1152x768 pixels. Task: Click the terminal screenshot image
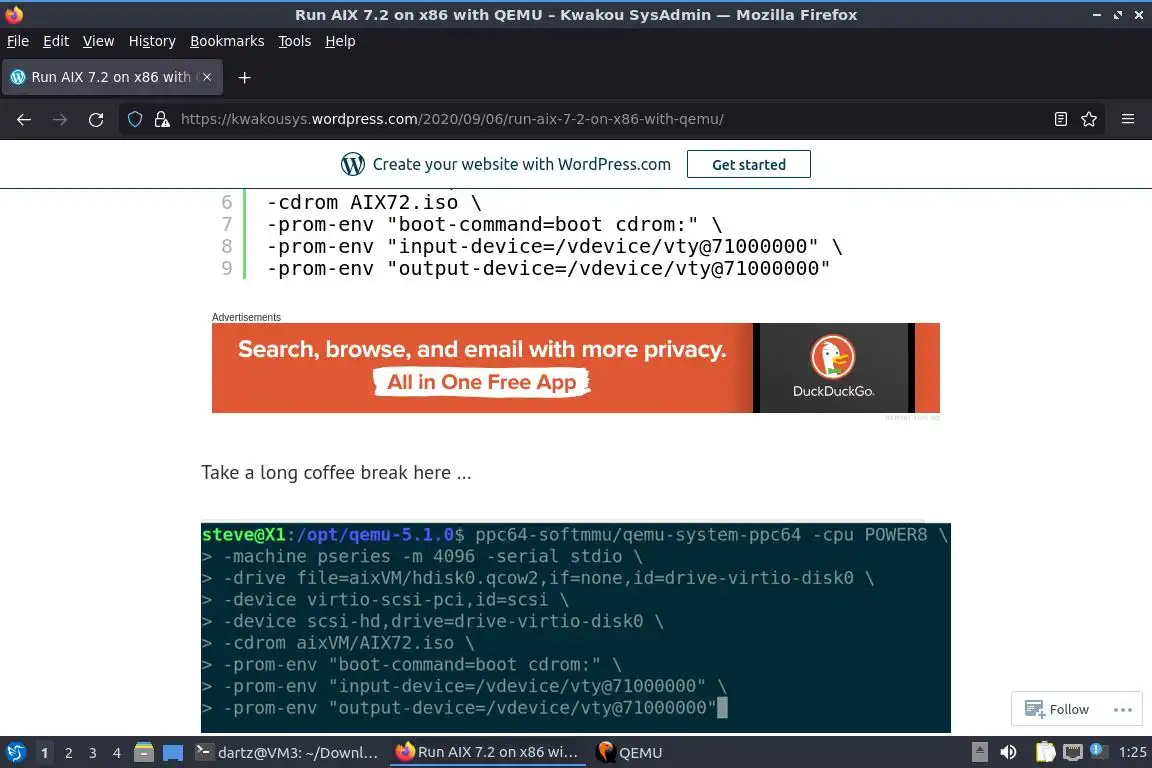575,628
